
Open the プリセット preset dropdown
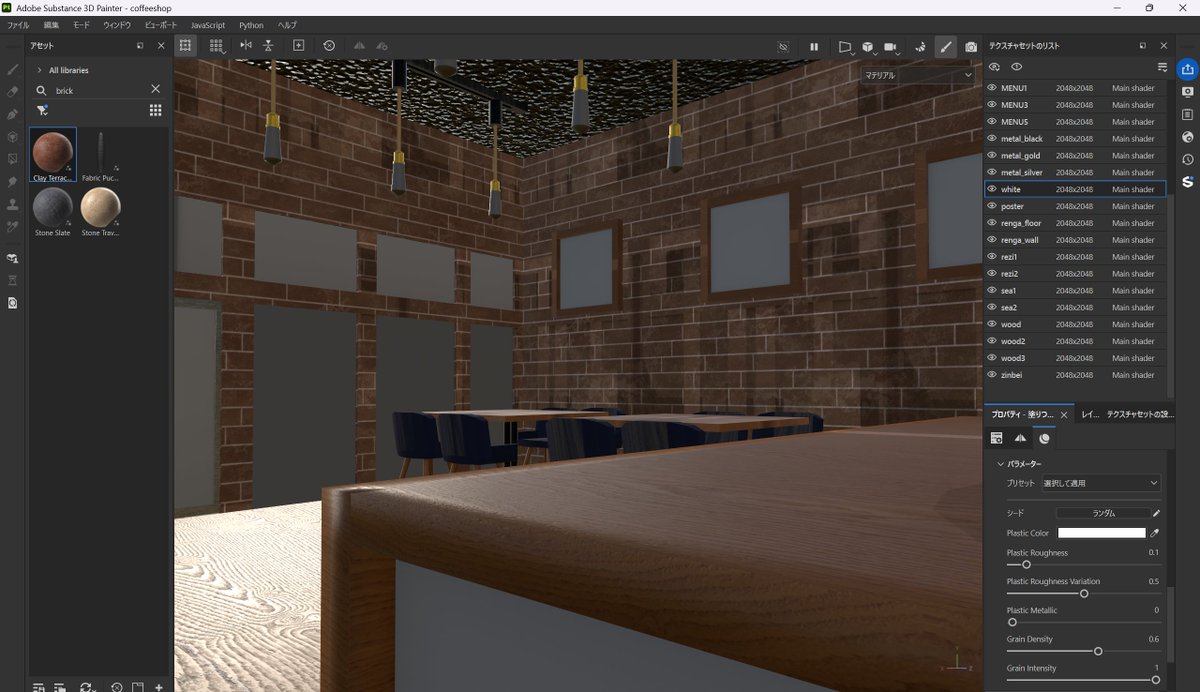tap(1100, 483)
